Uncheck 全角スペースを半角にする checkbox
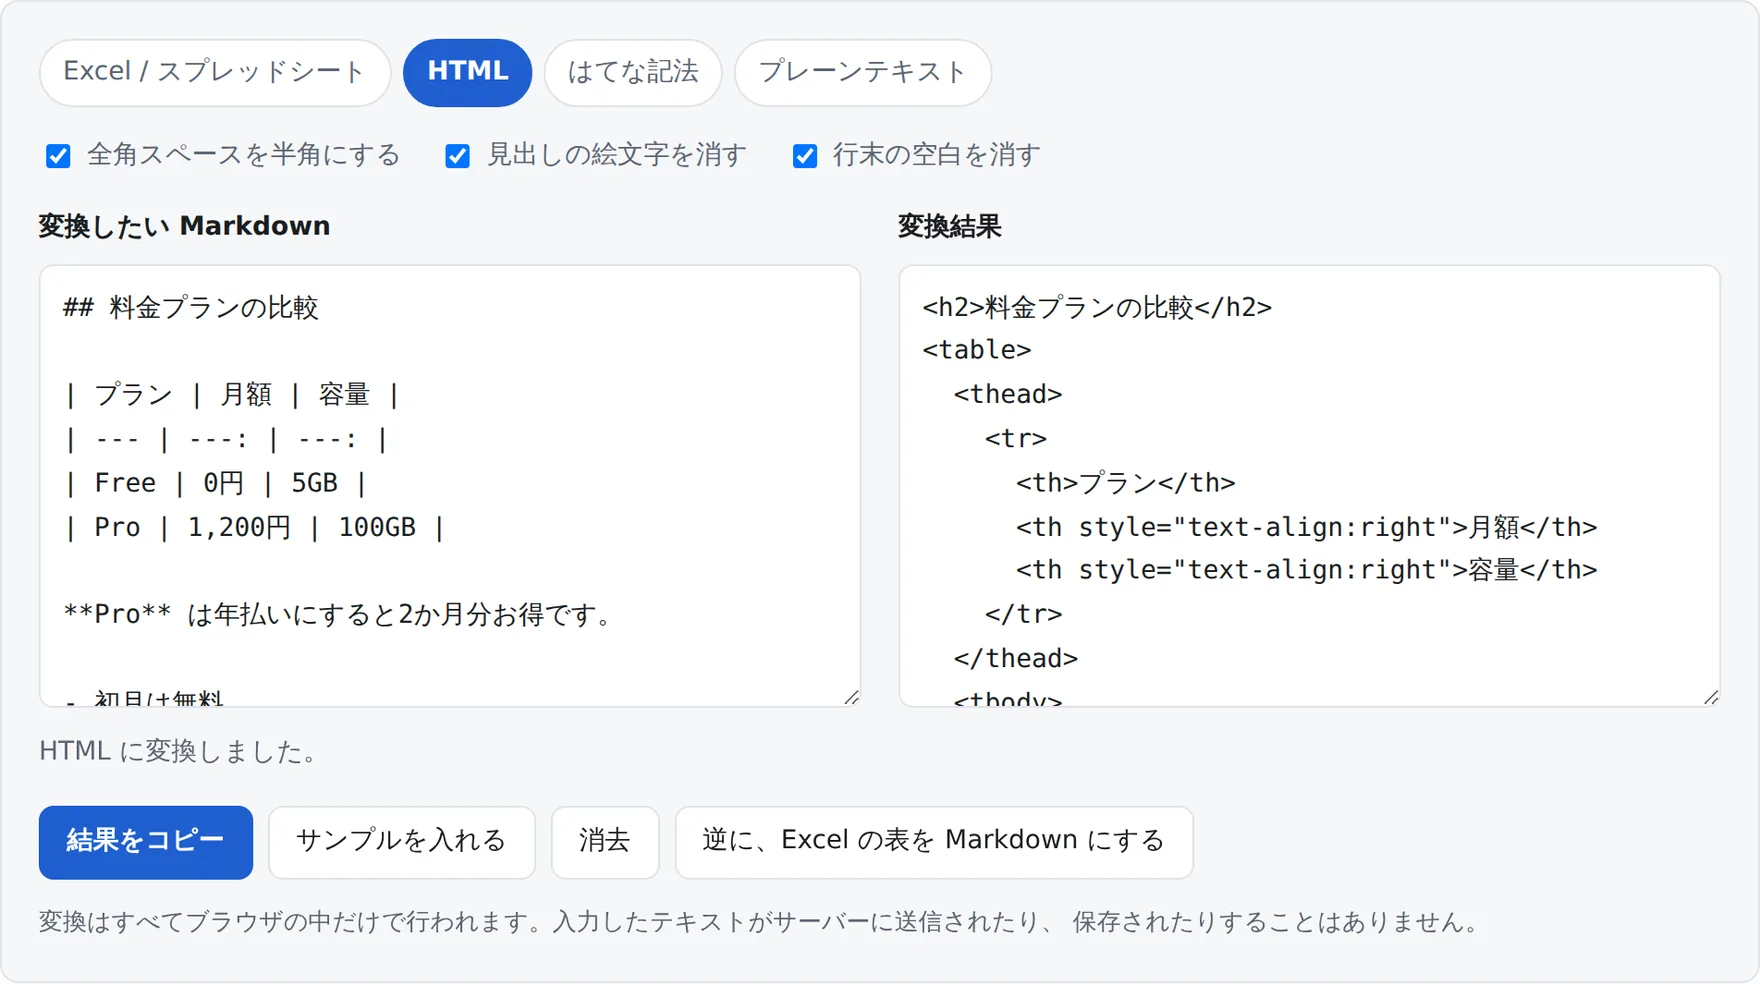 [58, 156]
